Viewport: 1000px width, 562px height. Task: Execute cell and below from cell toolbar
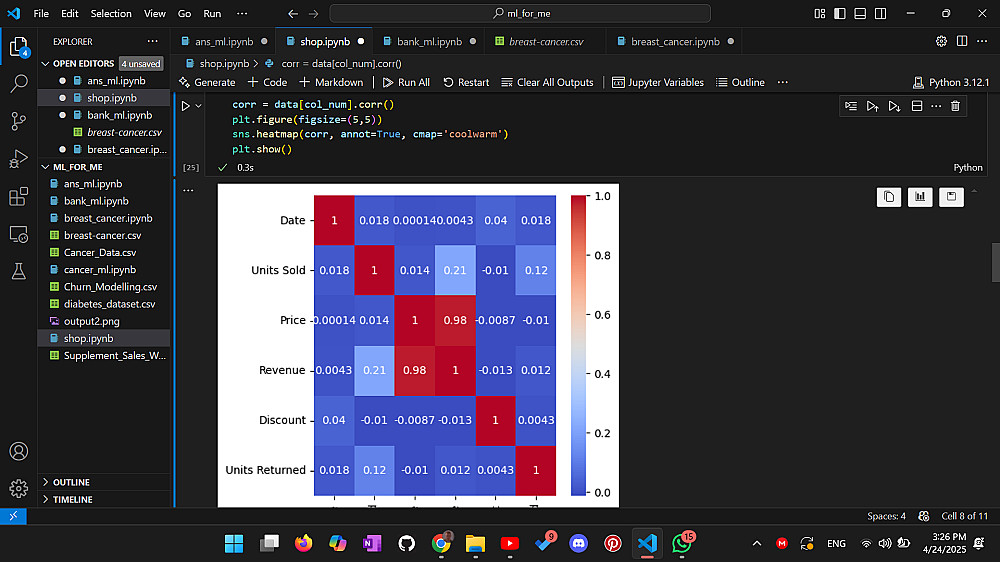[x=894, y=106]
